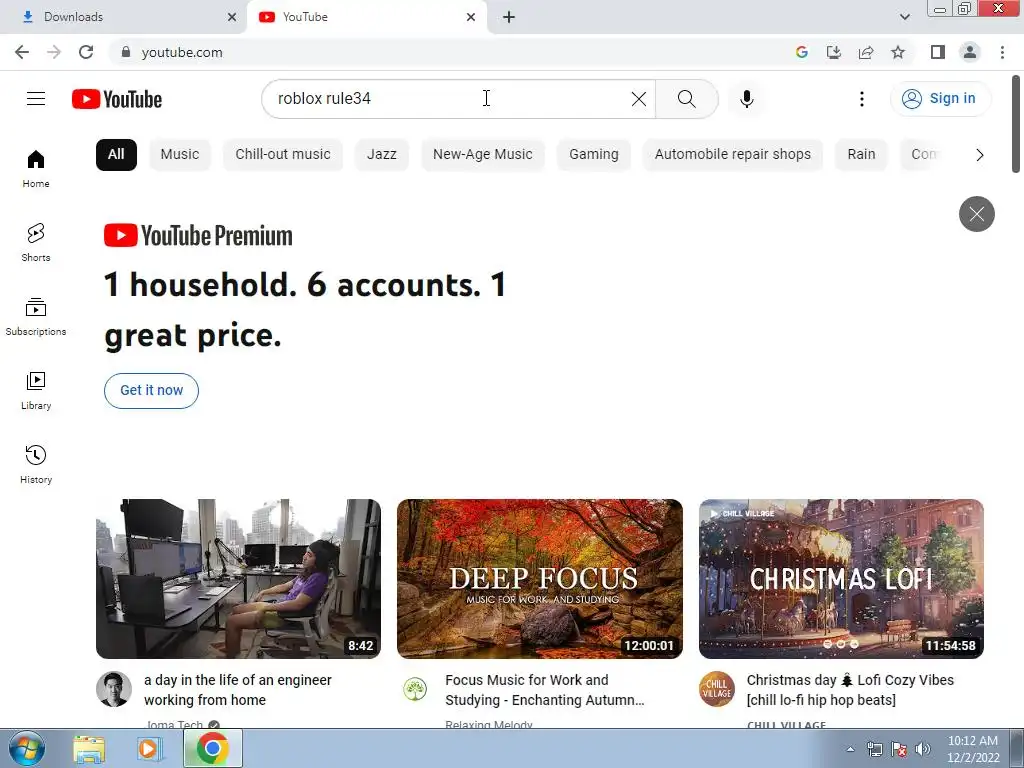Go back with the browser back arrow
Screen dimensions: 1024x768
22,52
